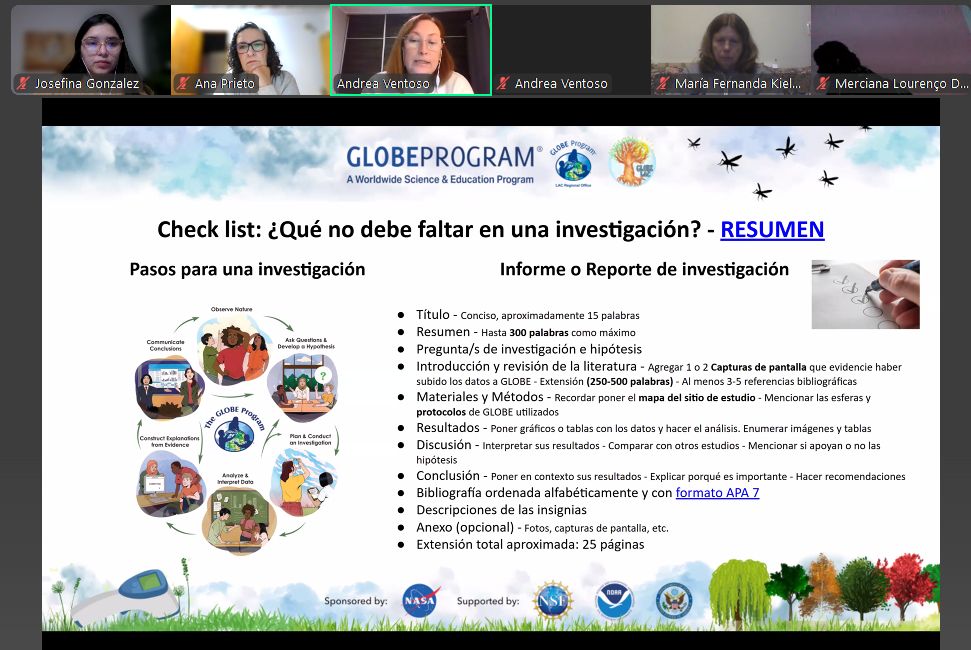
Task: Click the Ask Questions & Develop Hypothesis illustration
Action: pos(303,388)
